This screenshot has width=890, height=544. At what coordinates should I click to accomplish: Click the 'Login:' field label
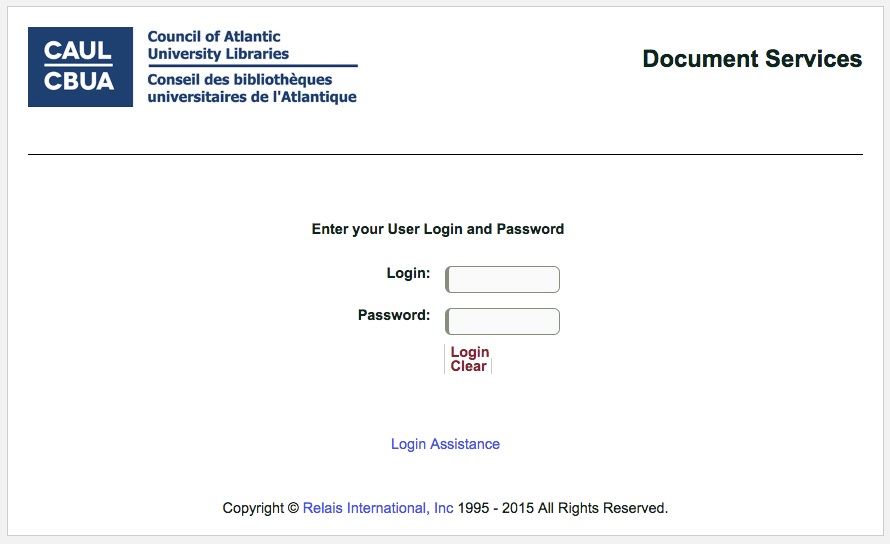(x=408, y=273)
